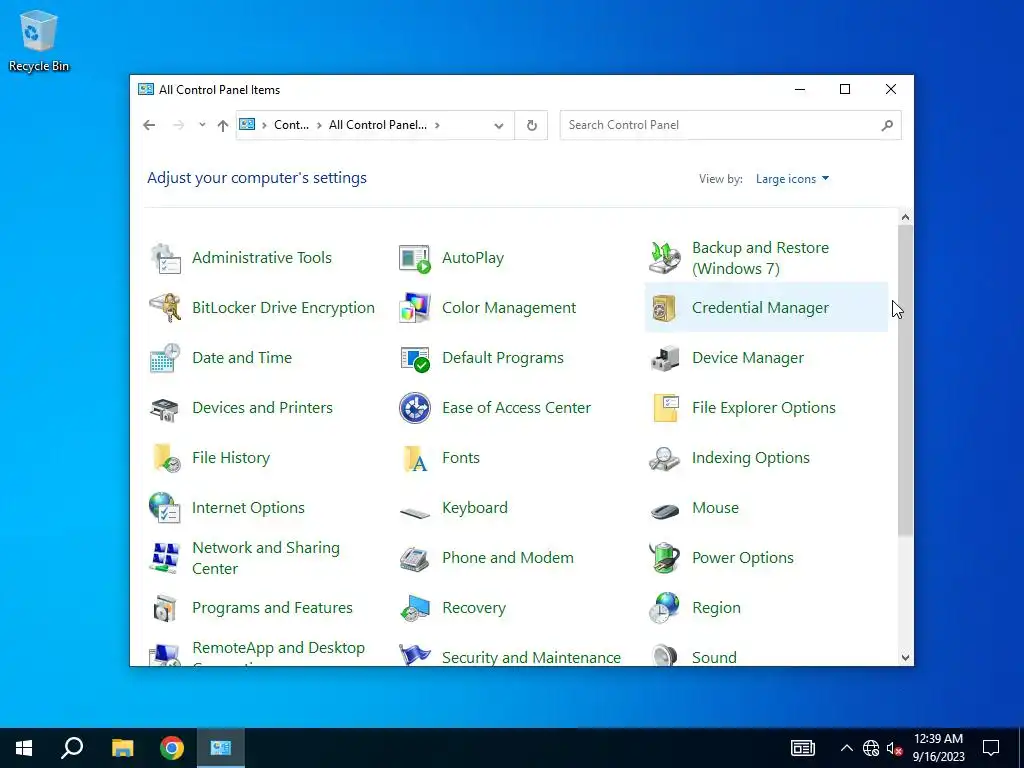Open the Credential Manager safe icon
Image resolution: width=1024 pixels, height=768 pixels.
pyautogui.click(x=665, y=308)
